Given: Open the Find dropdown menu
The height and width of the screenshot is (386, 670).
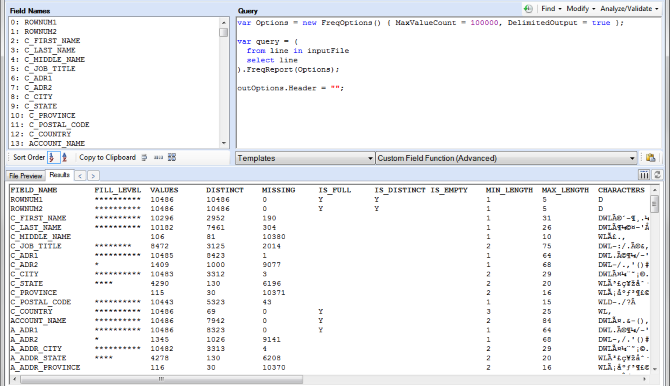Looking at the screenshot, I should [x=551, y=9].
